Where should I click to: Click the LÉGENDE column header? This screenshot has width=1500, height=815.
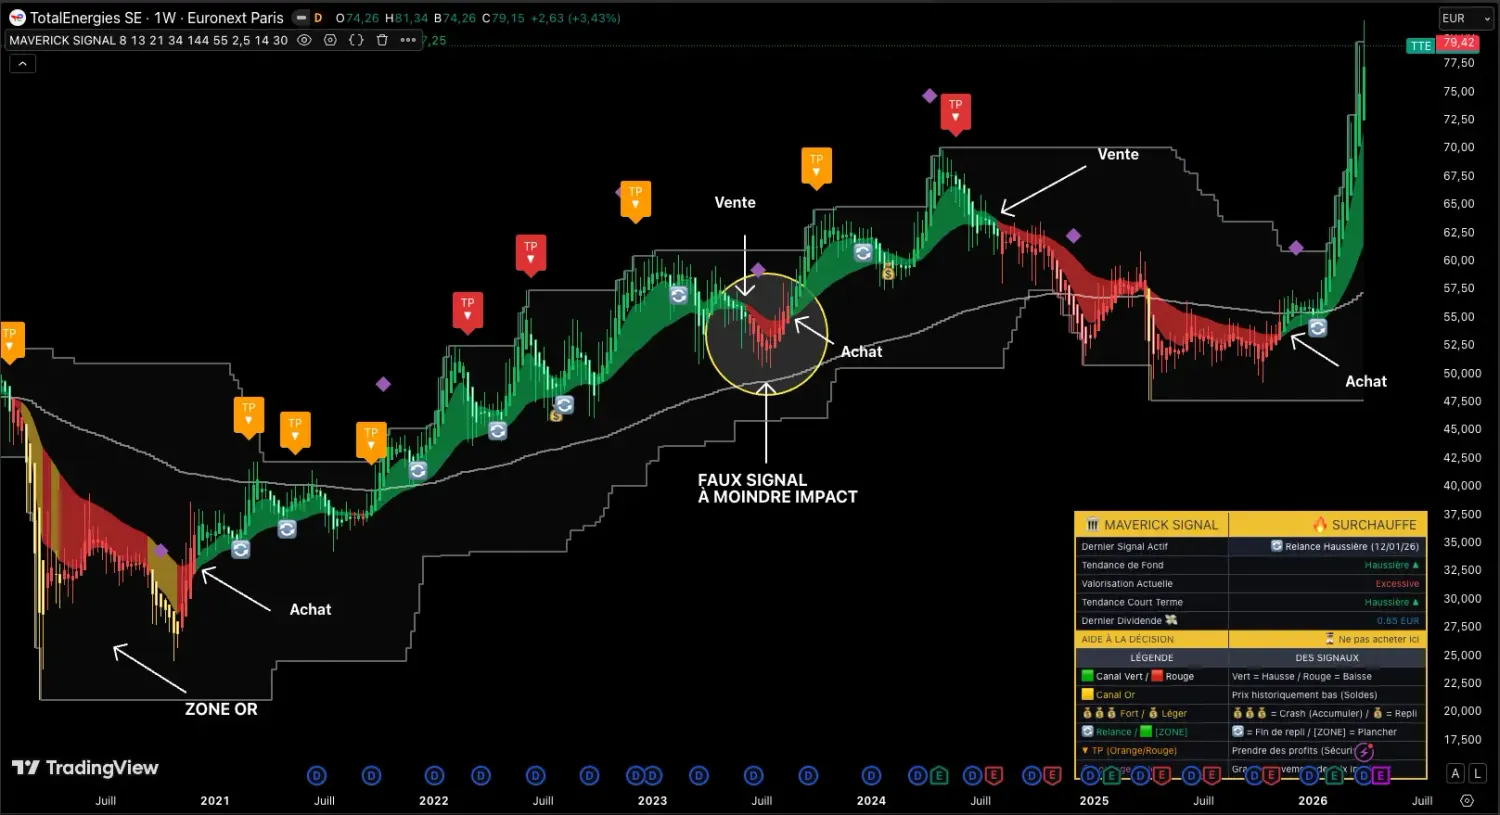1152,658
